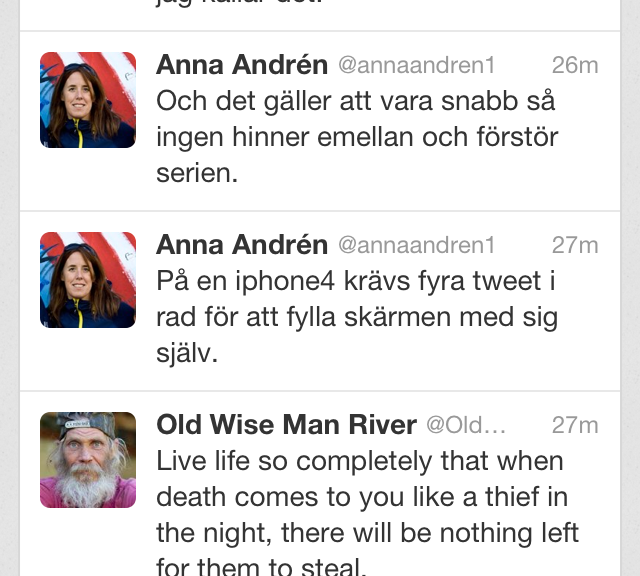Open the Old Wise Man River profile name

pyautogui.click(x=286, y=425)
